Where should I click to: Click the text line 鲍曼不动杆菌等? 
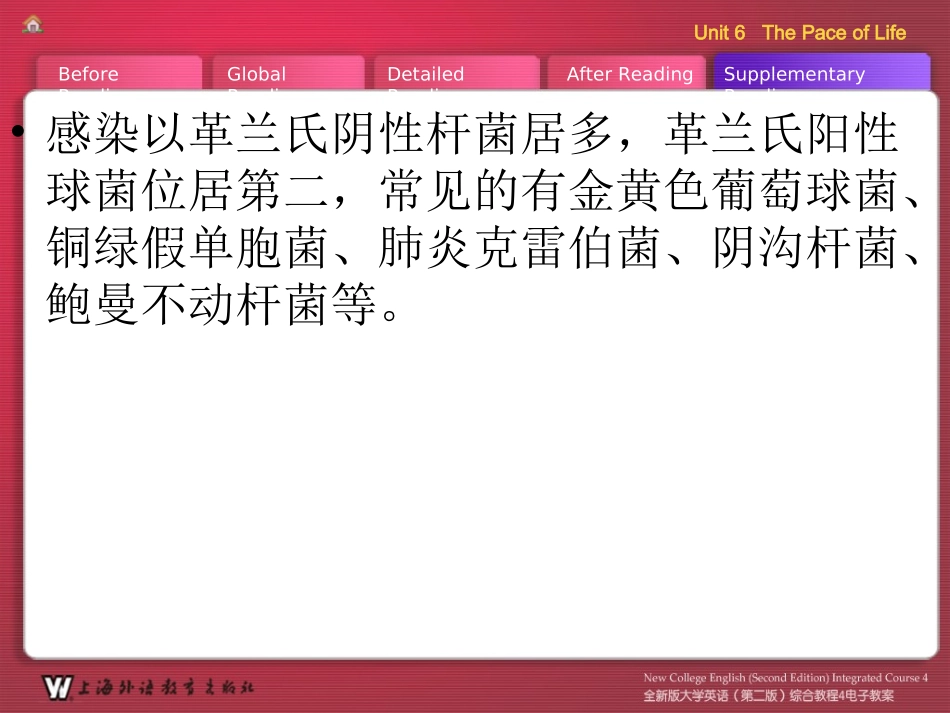pos(222,304)
